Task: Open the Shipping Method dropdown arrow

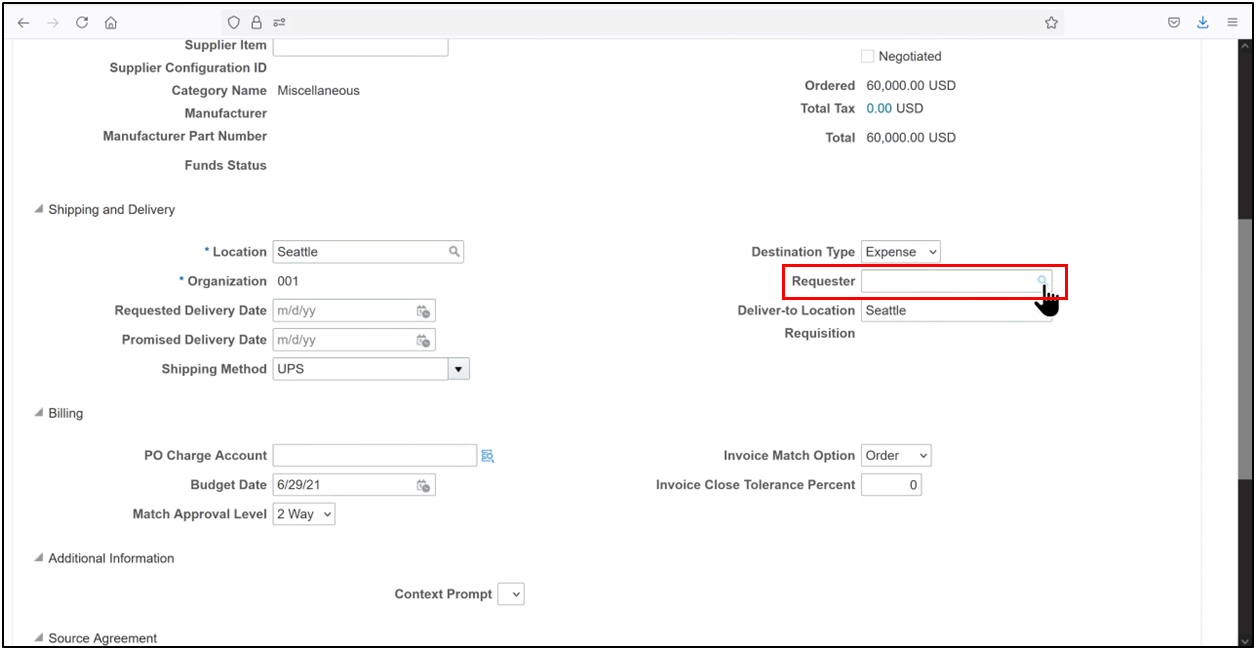Action: click(458, 368)
